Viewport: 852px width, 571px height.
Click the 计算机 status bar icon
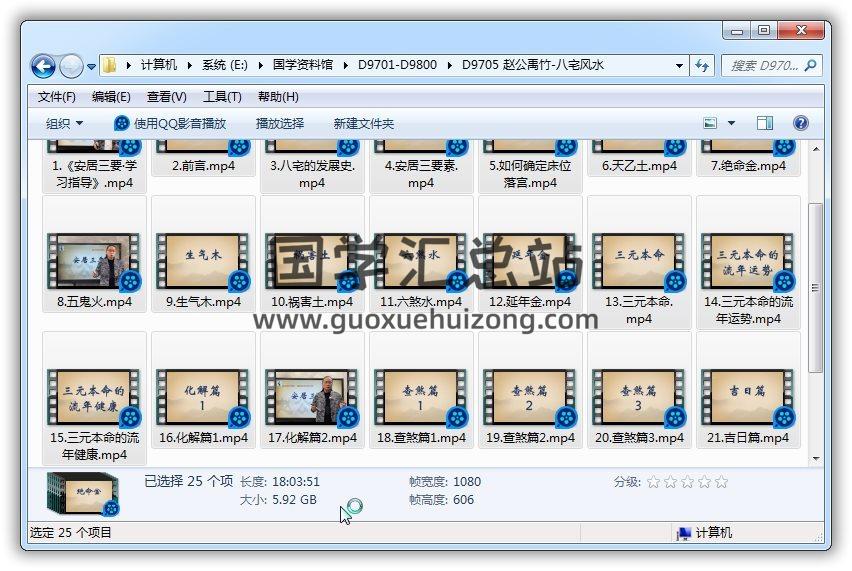tap(684, 533)
